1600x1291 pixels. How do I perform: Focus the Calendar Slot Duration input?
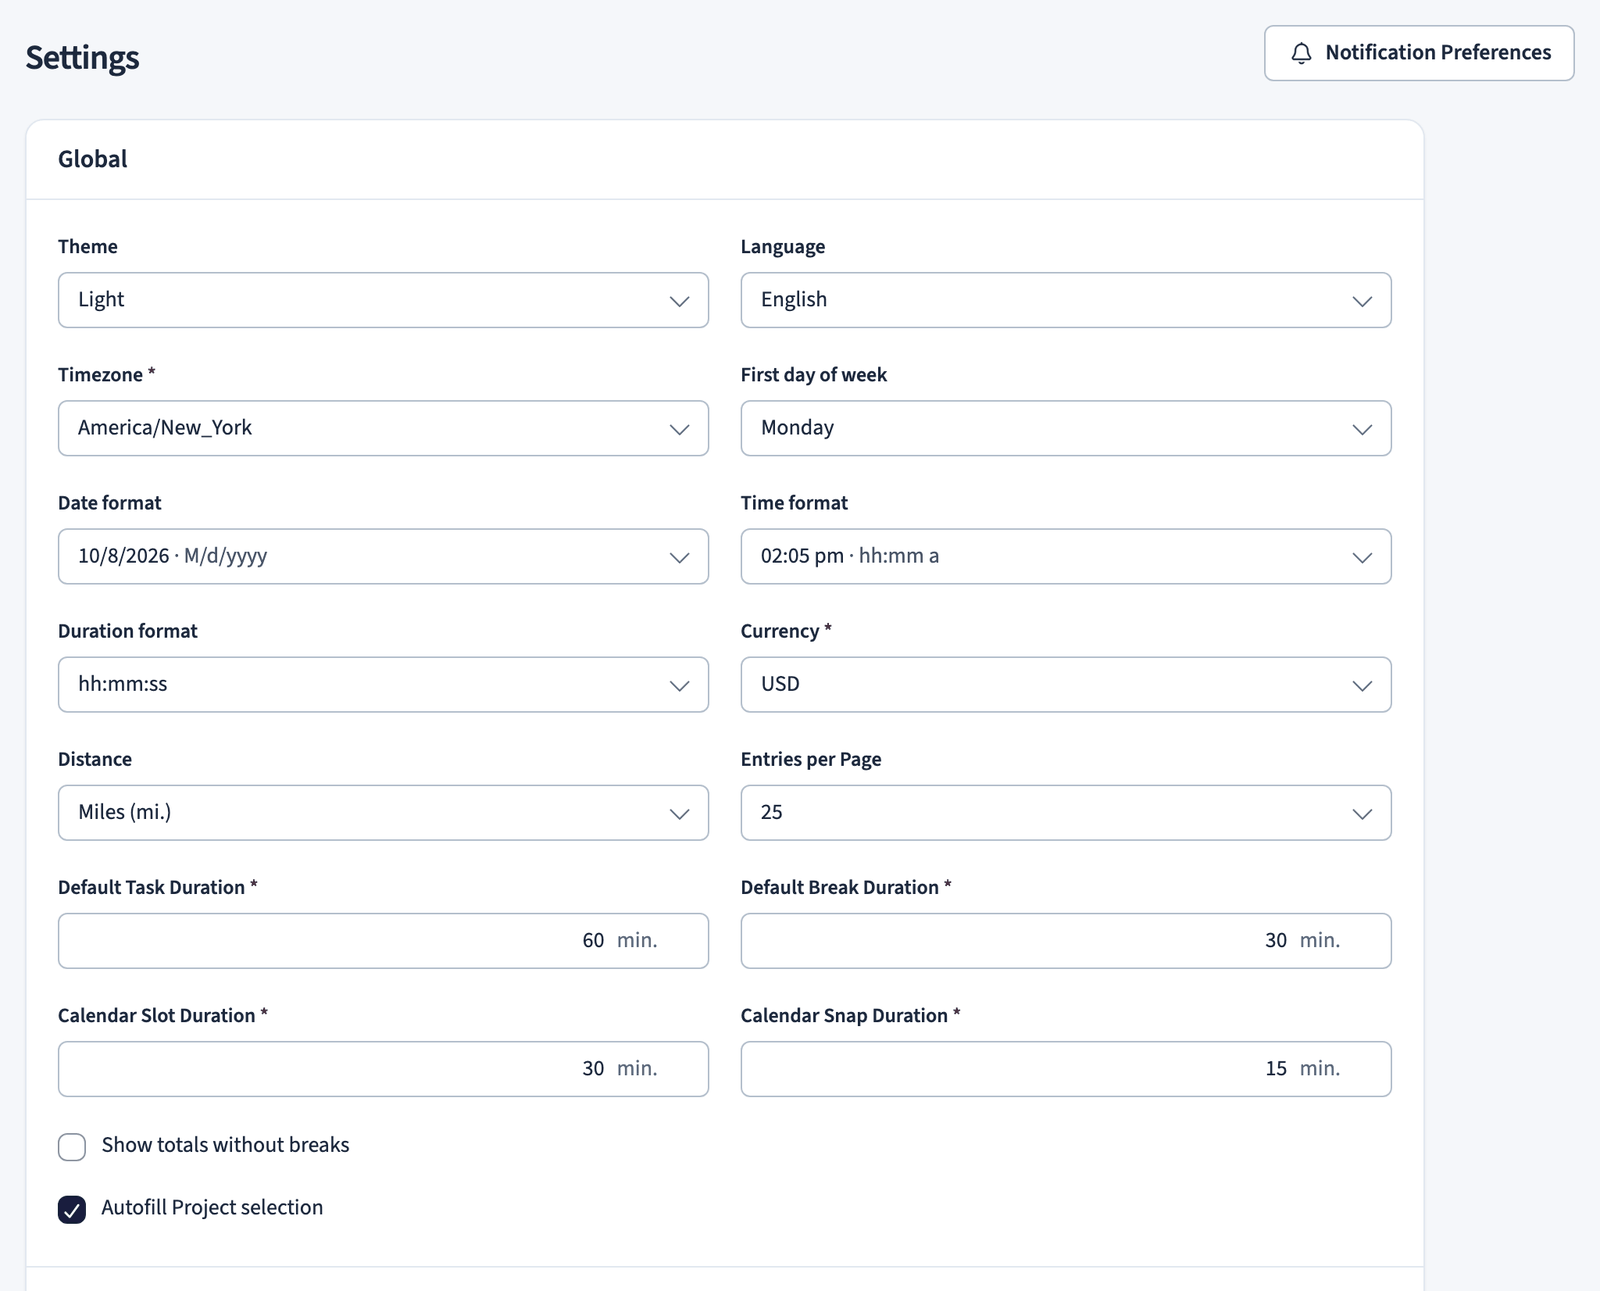coord(383,1068)
